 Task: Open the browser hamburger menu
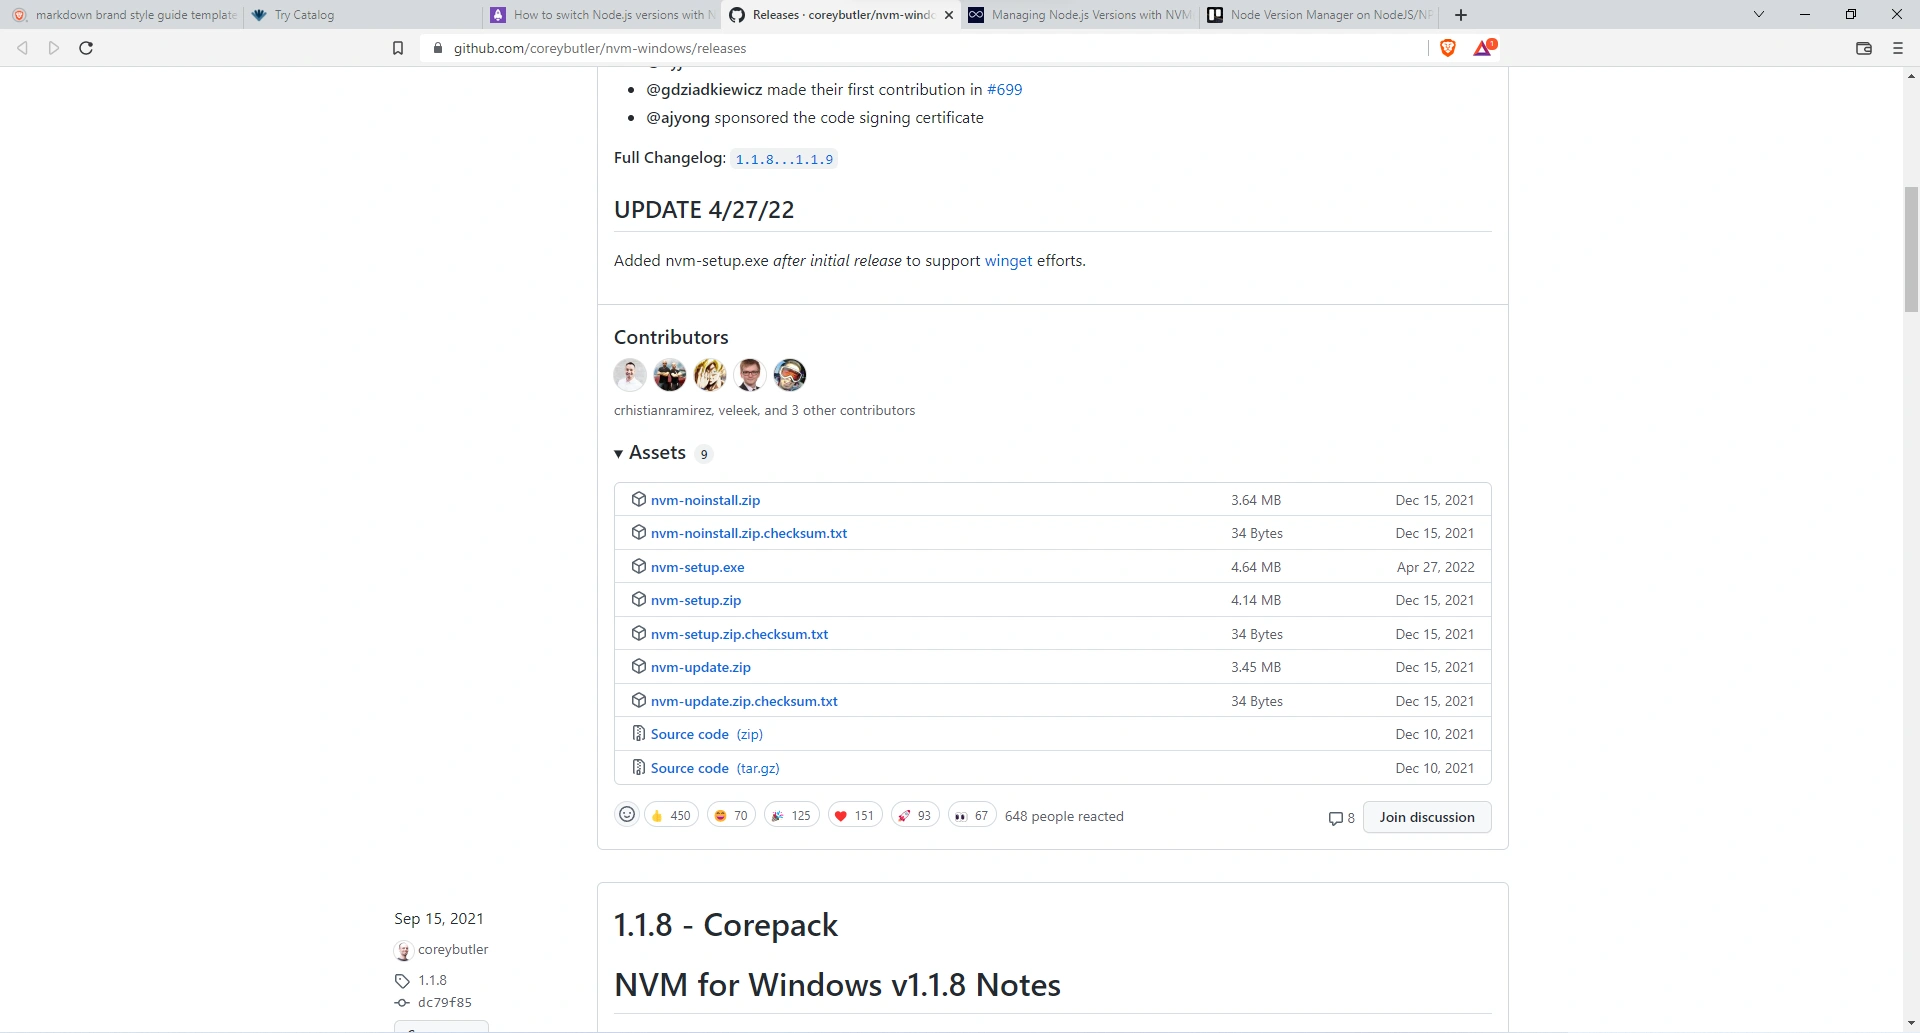(1897, 48)
